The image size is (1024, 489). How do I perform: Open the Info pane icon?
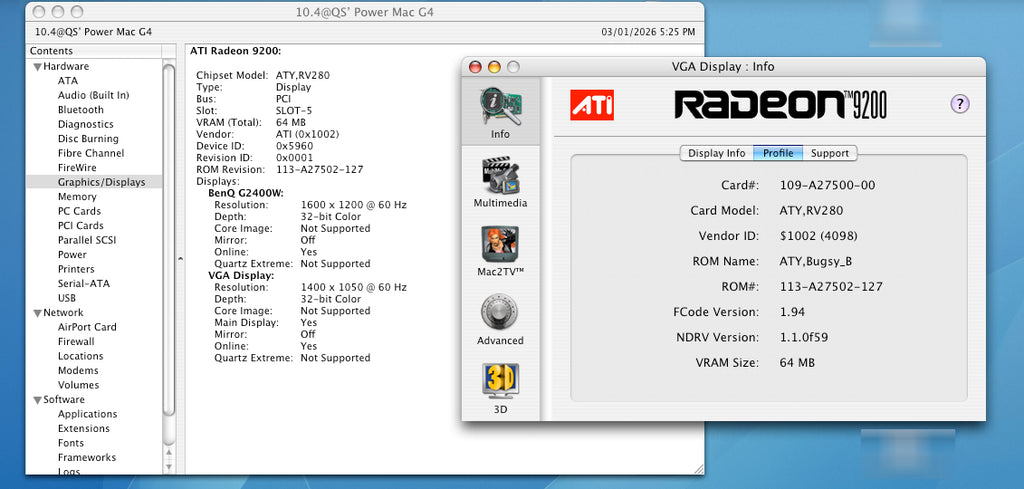500,106
